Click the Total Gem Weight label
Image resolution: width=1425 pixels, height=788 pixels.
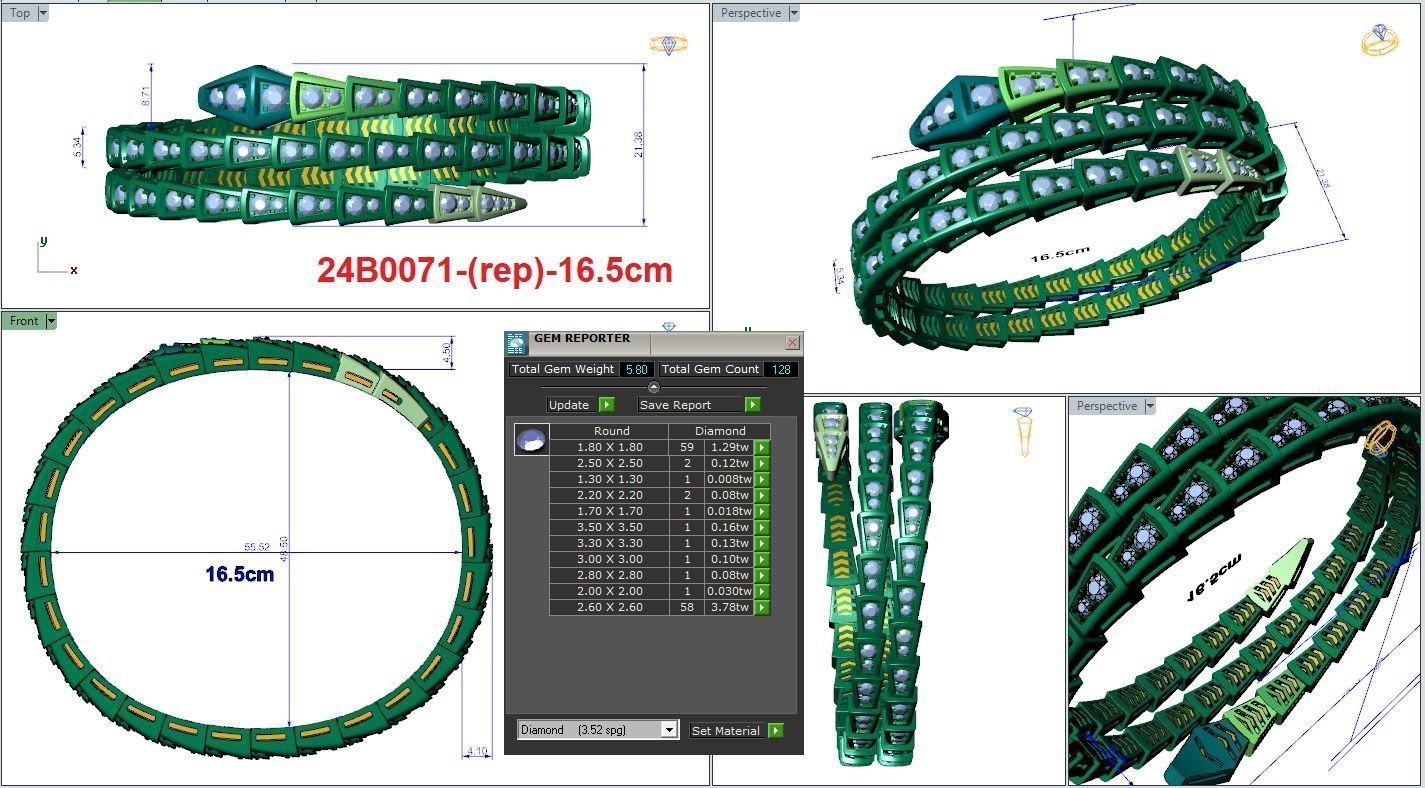pos(563,369)
